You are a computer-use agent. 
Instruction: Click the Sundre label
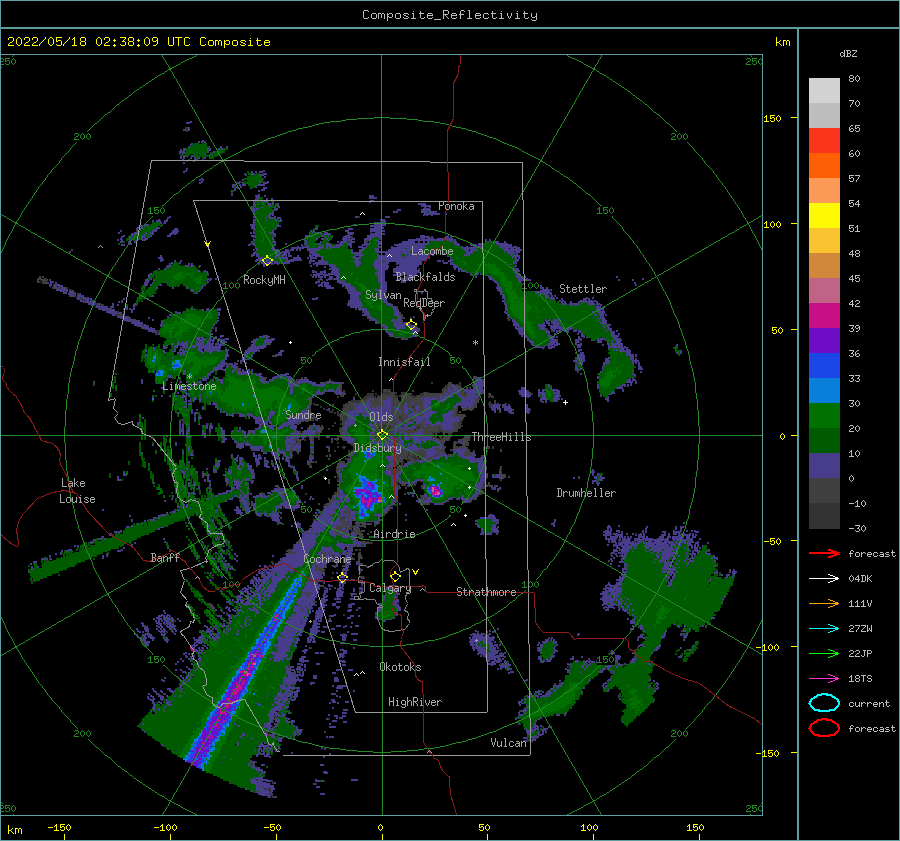click(303, 414)
